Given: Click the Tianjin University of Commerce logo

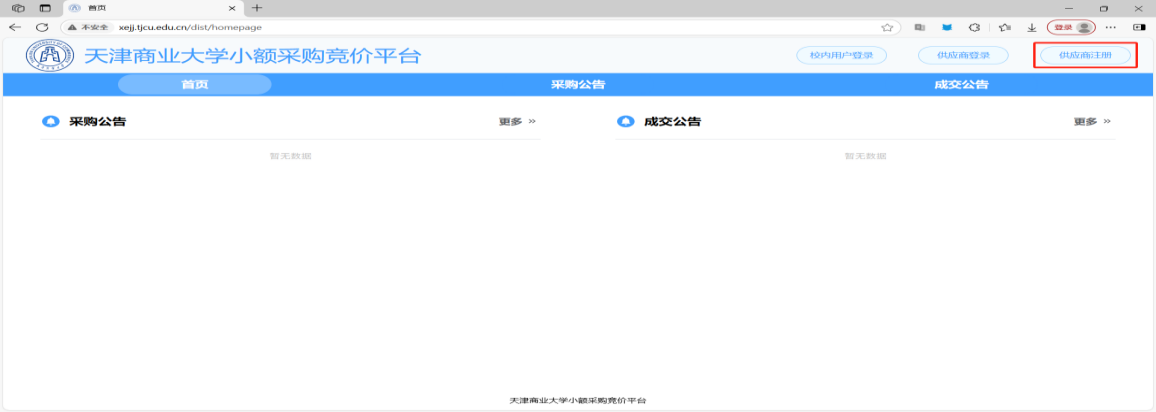Looking at the screenshot, I should pyautogui.click(x=50, y=55).
